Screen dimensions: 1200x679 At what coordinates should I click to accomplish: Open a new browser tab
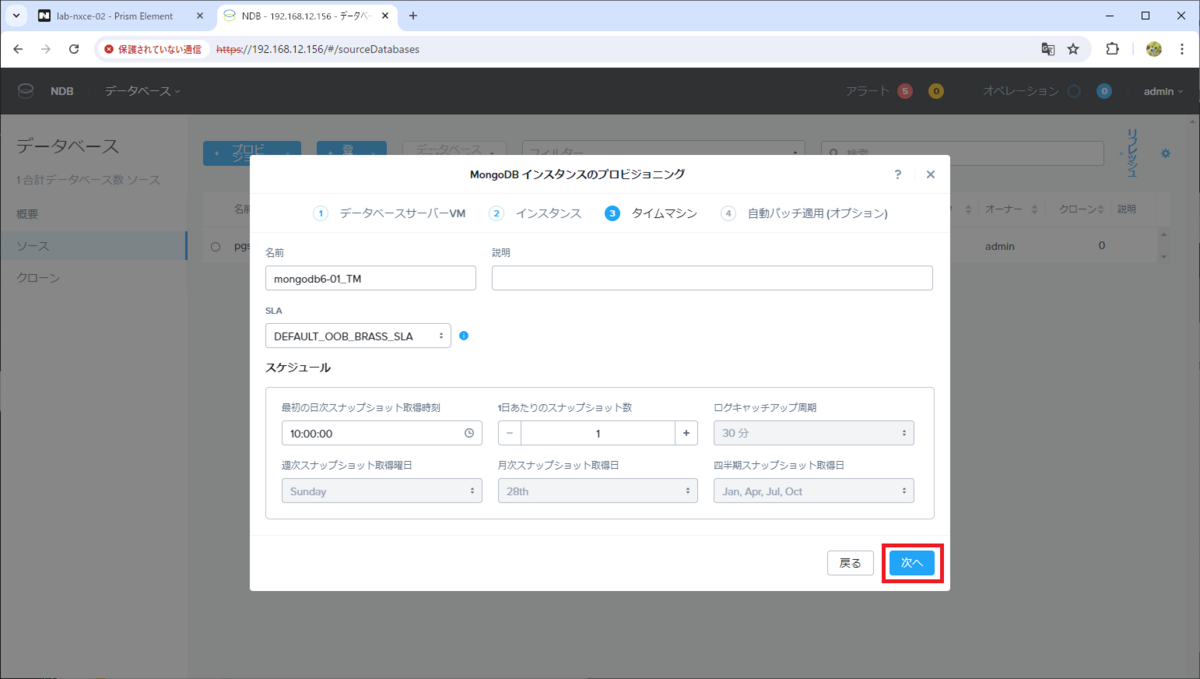point(413,16)
